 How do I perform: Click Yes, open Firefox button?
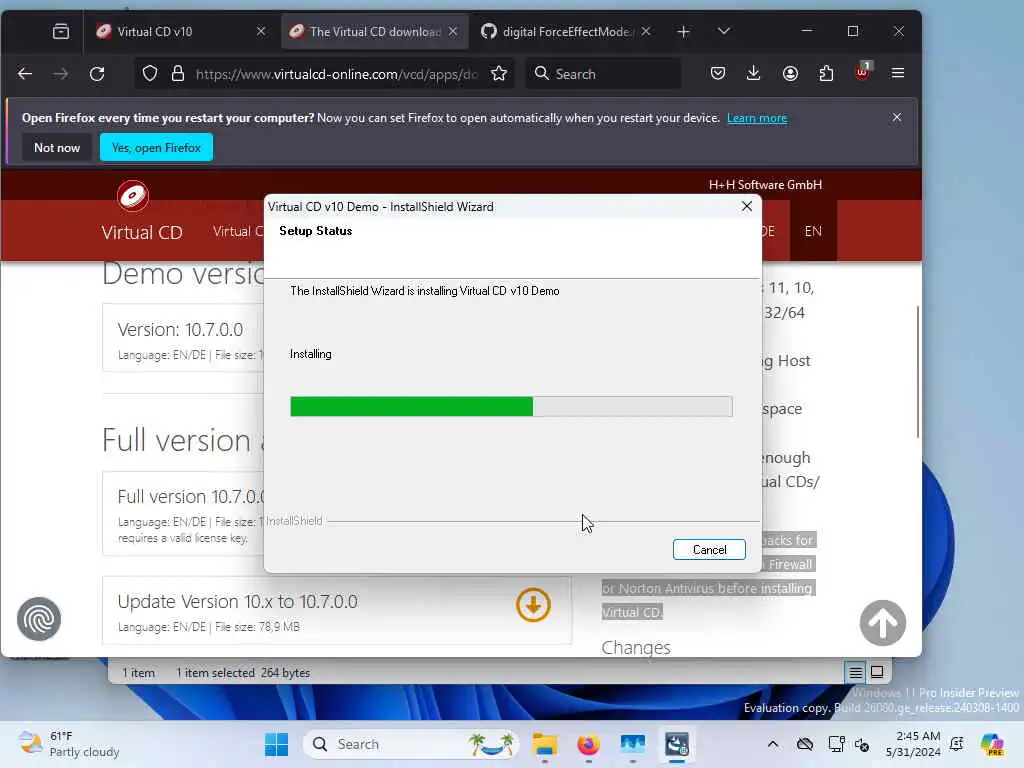coord(156,148)
